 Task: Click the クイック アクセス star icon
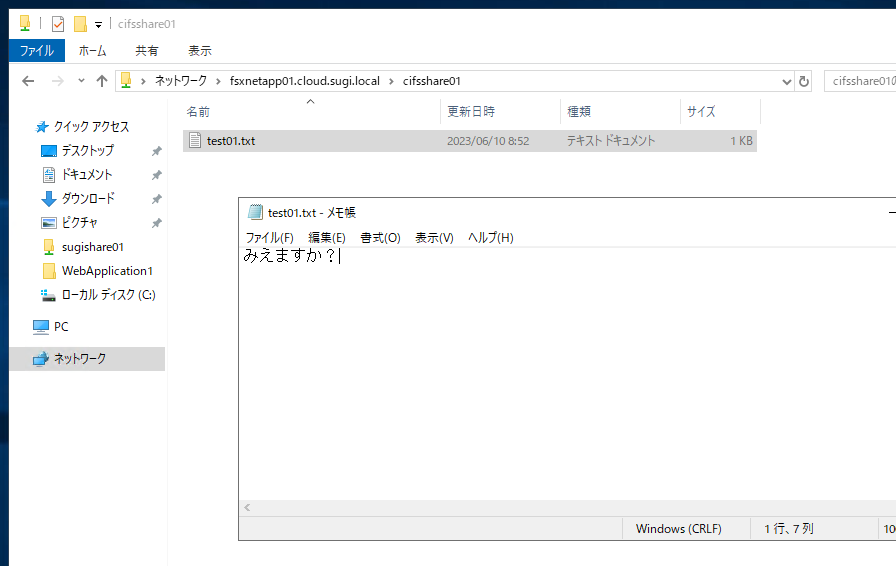[42, 126]
